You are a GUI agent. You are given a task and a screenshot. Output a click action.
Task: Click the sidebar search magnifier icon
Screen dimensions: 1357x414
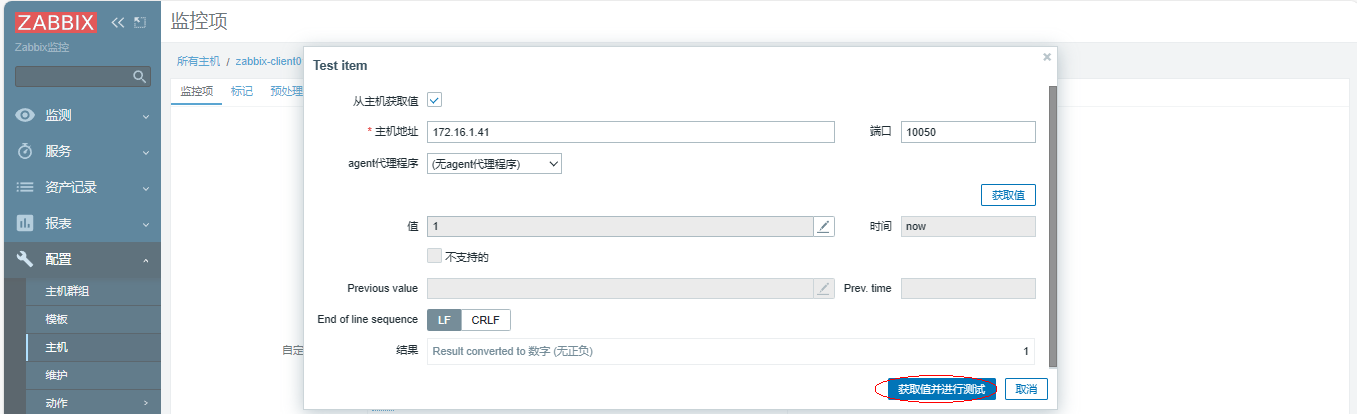140,76
